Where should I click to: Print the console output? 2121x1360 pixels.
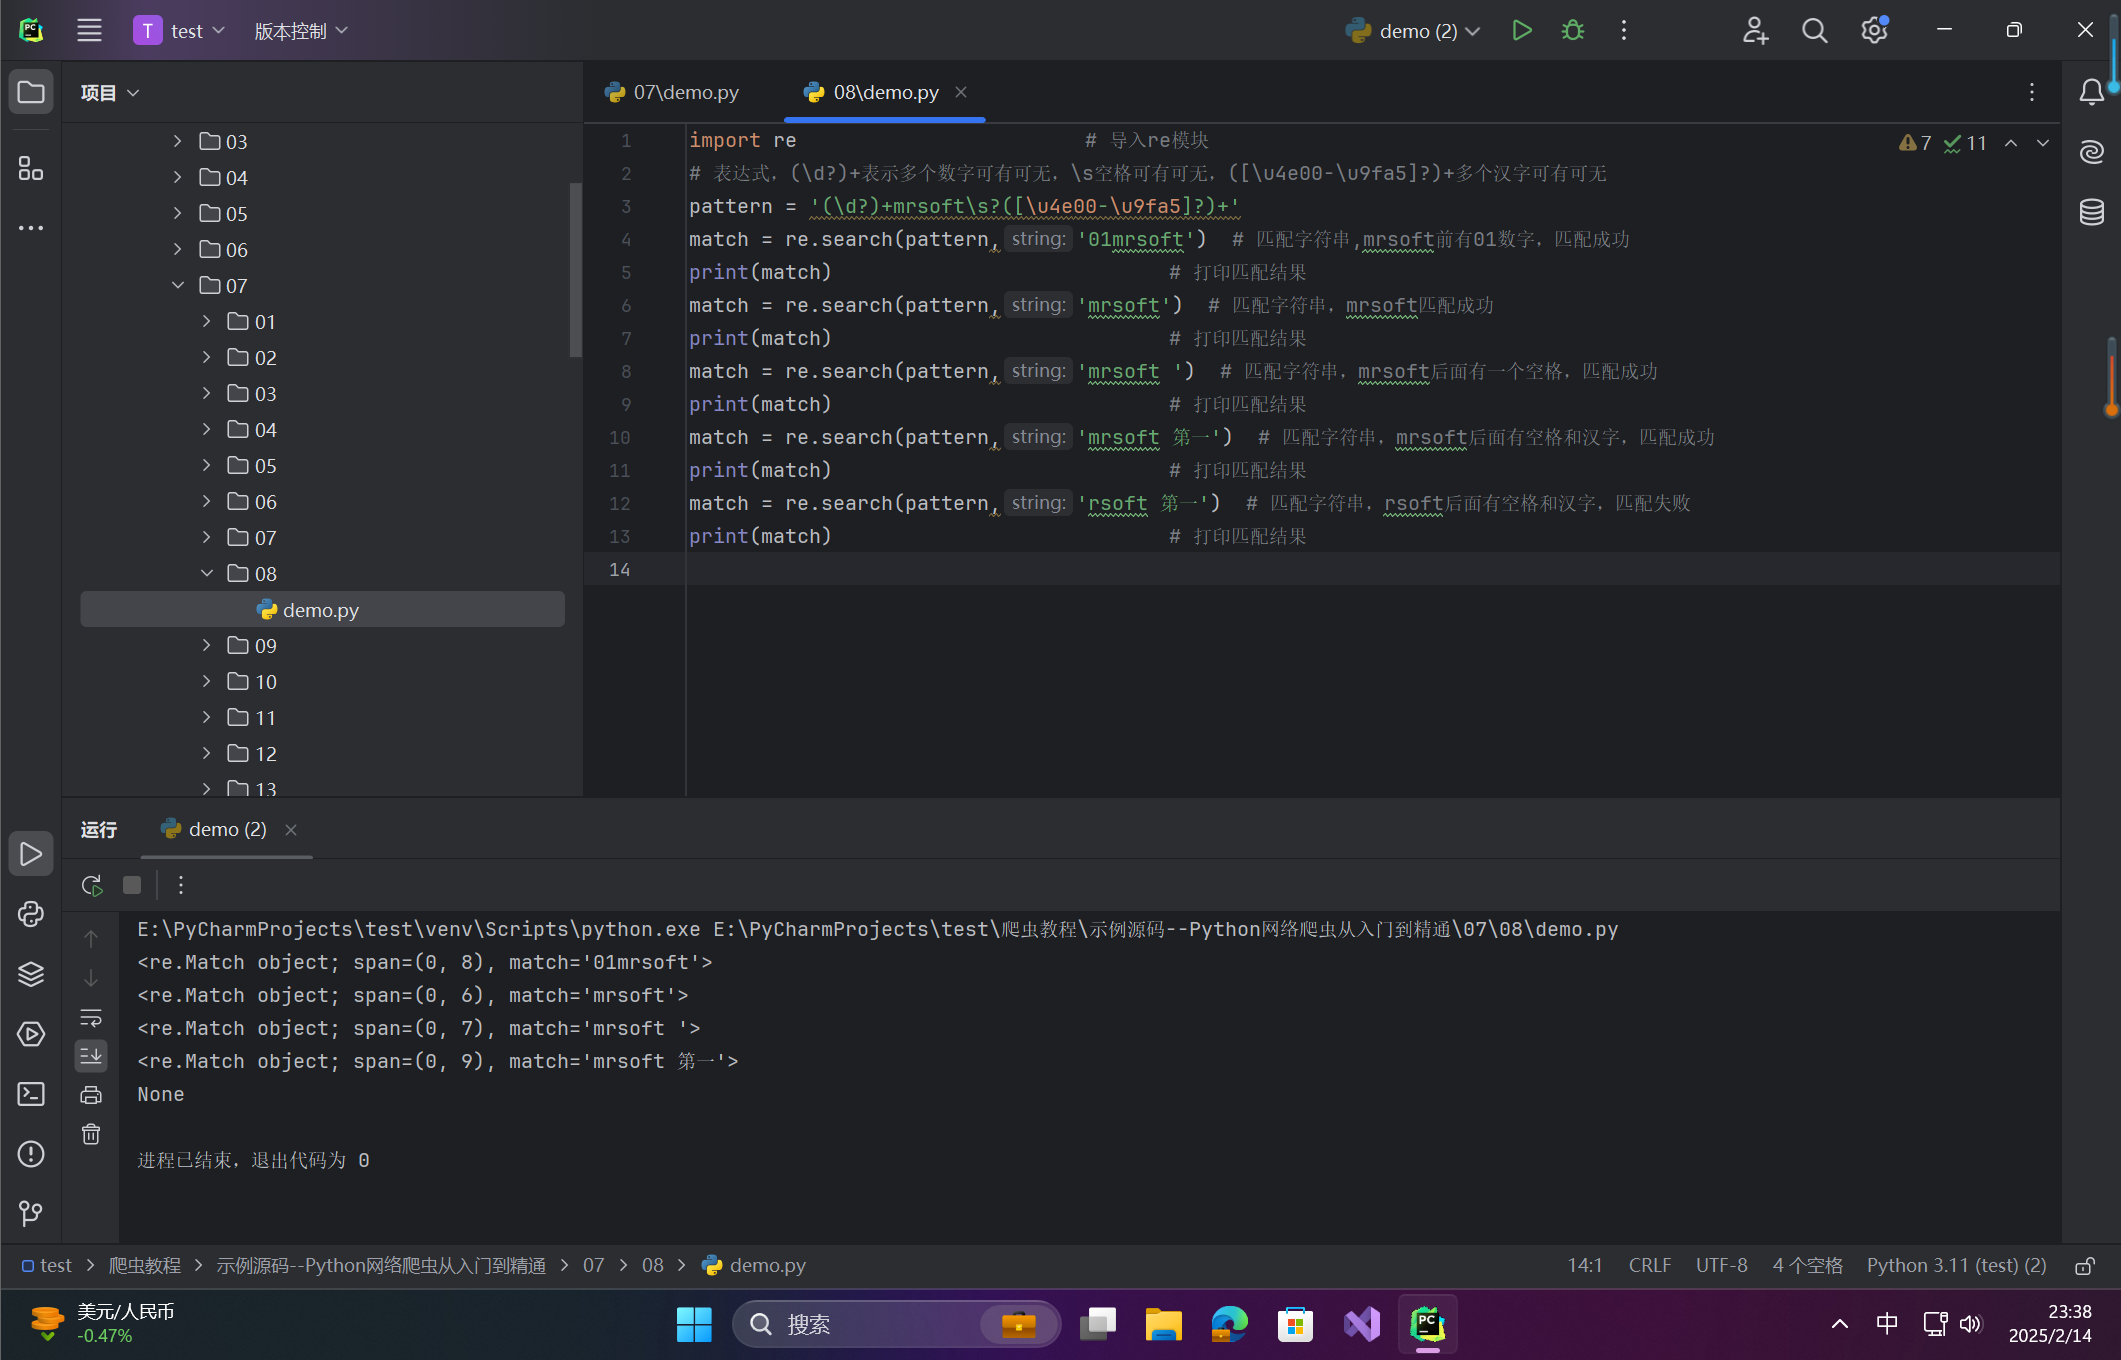pyautogui.click(x=91, y=1095)
